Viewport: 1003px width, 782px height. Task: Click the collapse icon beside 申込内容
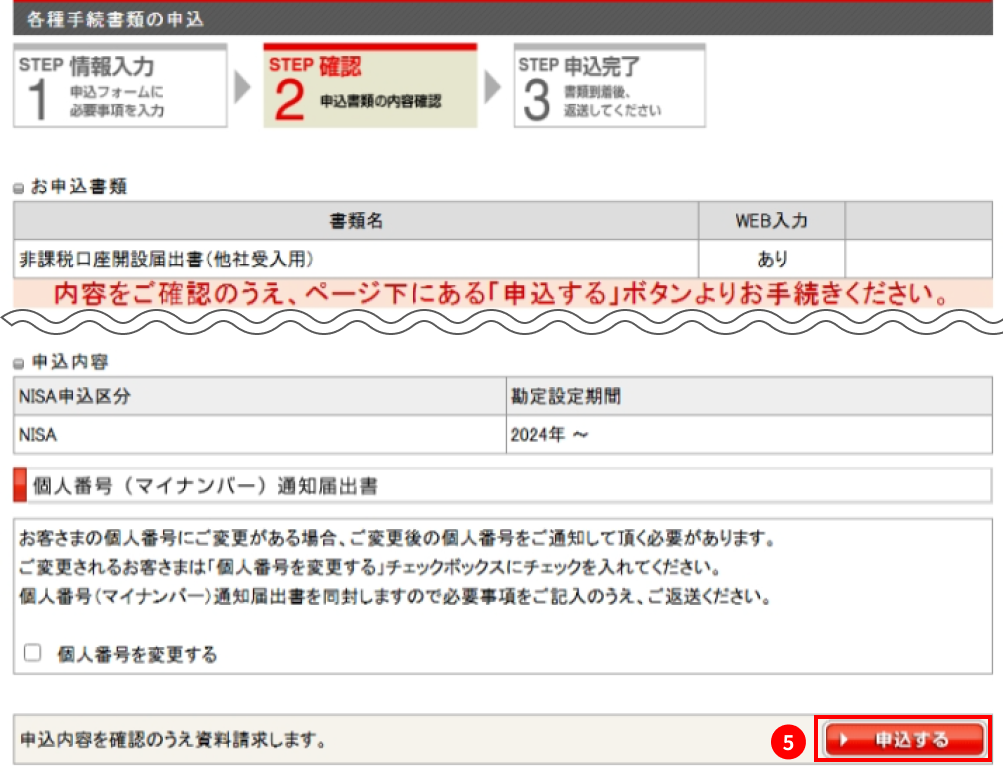19,361
